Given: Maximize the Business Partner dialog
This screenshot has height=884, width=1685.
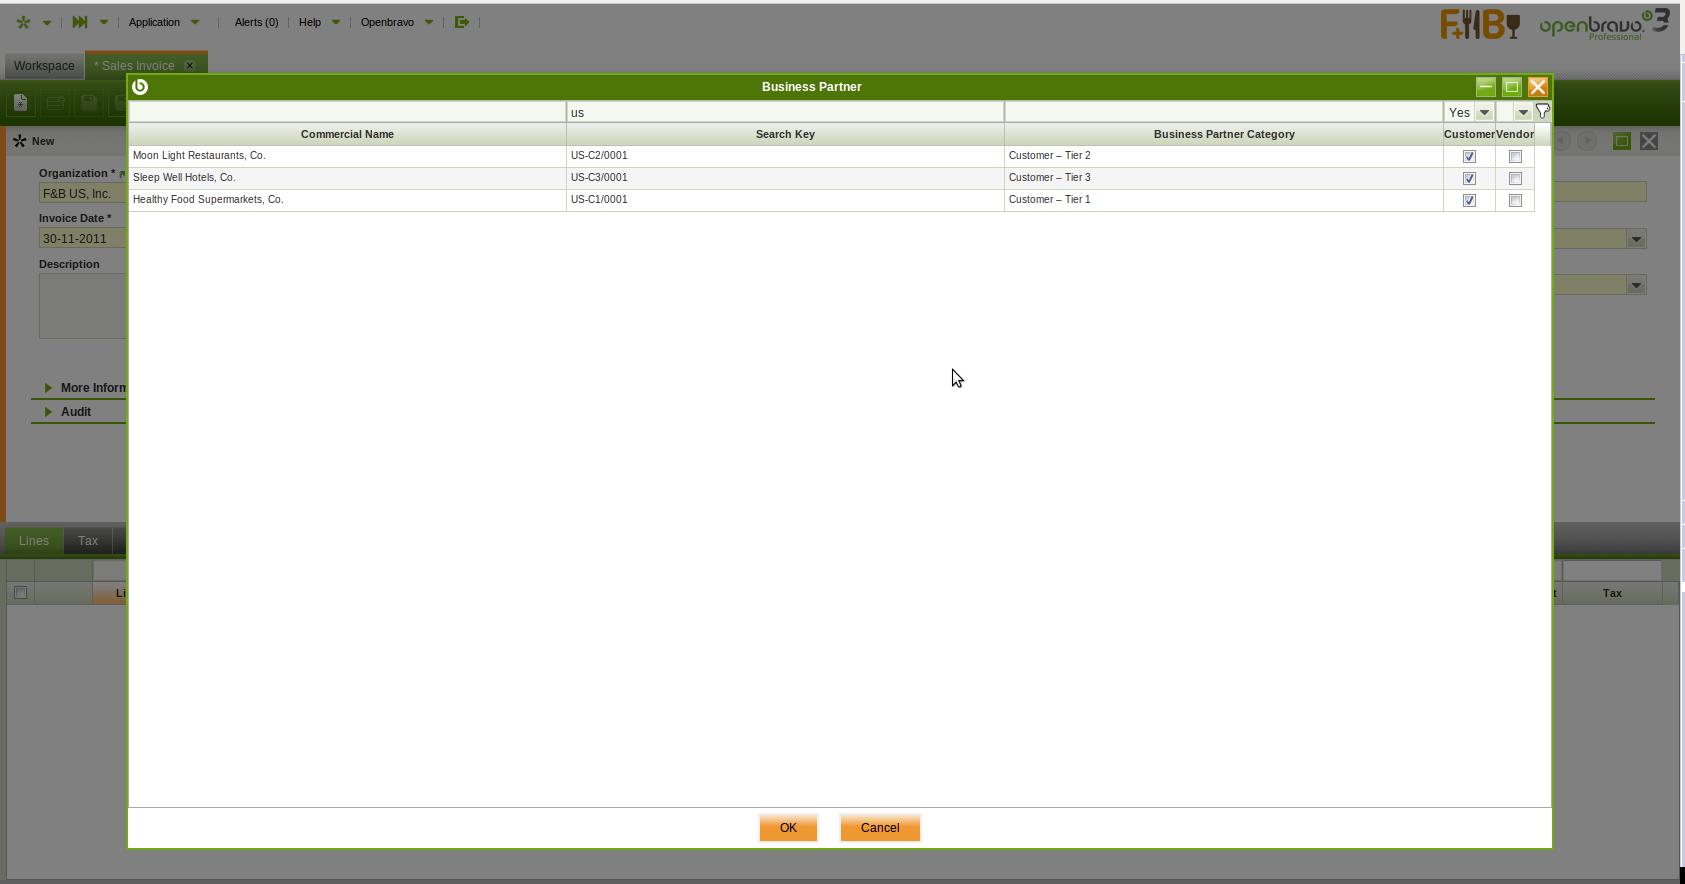Looking at the screenshot, I should tap(1512, 87).
